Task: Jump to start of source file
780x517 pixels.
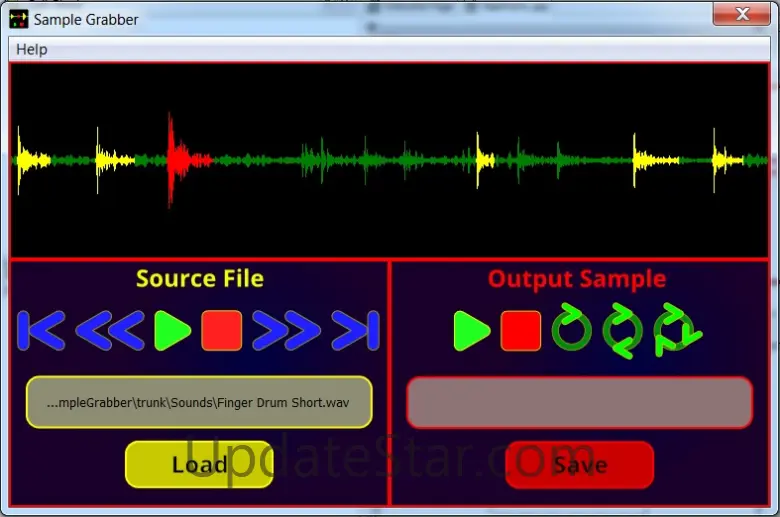Action: [41, 331]
